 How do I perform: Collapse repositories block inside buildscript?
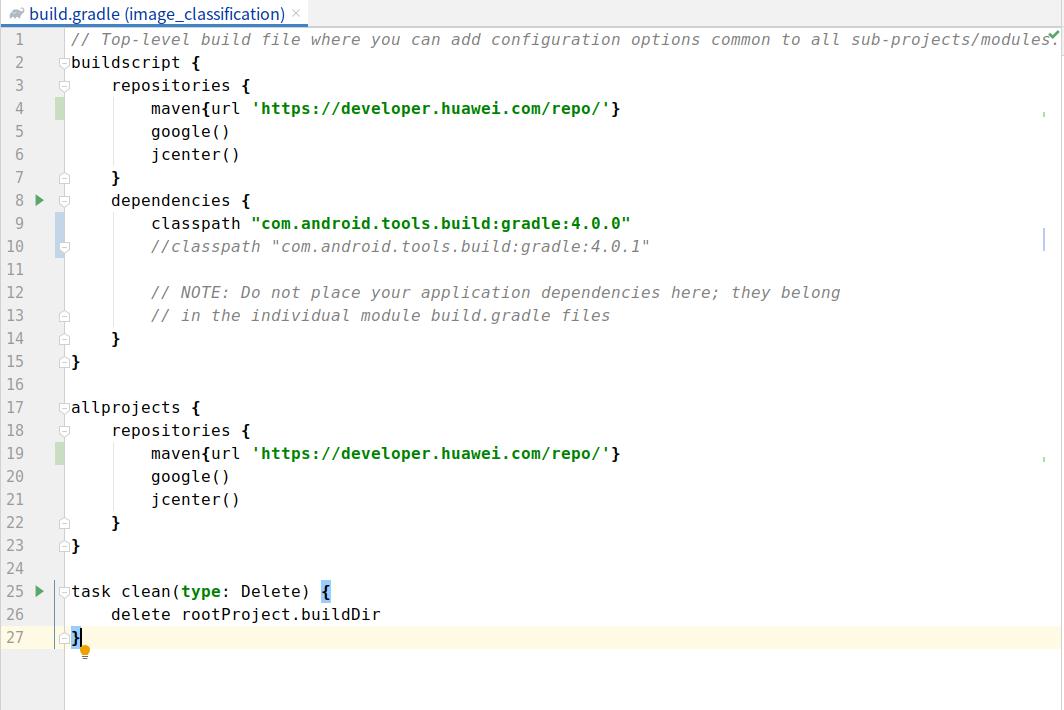coord(65,86)
